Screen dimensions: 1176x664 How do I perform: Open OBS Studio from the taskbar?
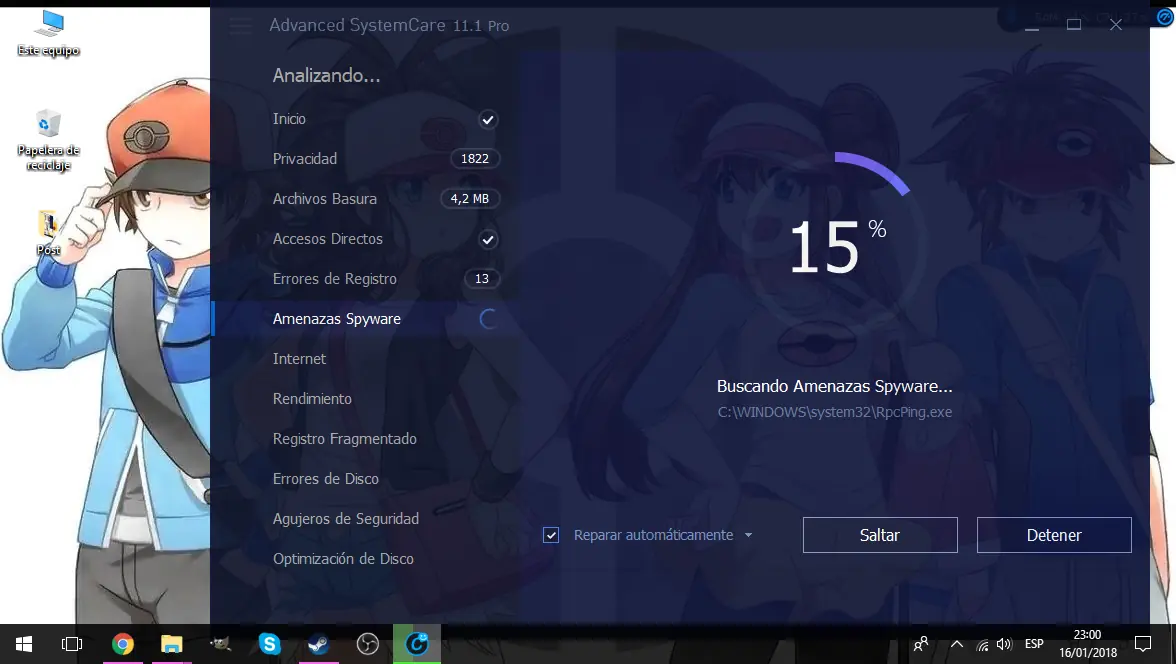tap(367, 644)
